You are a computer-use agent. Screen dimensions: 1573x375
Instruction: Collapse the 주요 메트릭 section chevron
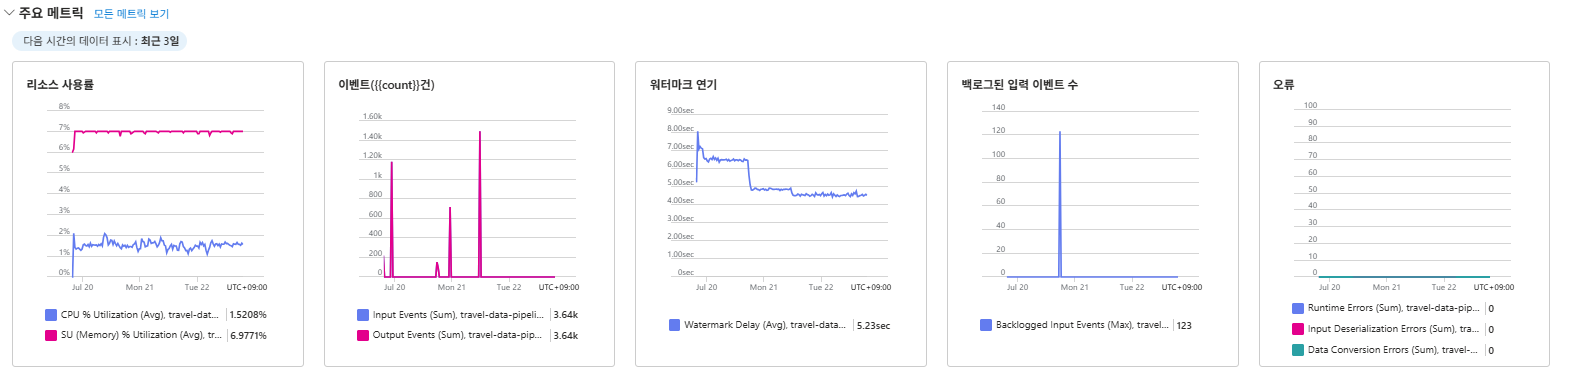click(x=9, y=14)
